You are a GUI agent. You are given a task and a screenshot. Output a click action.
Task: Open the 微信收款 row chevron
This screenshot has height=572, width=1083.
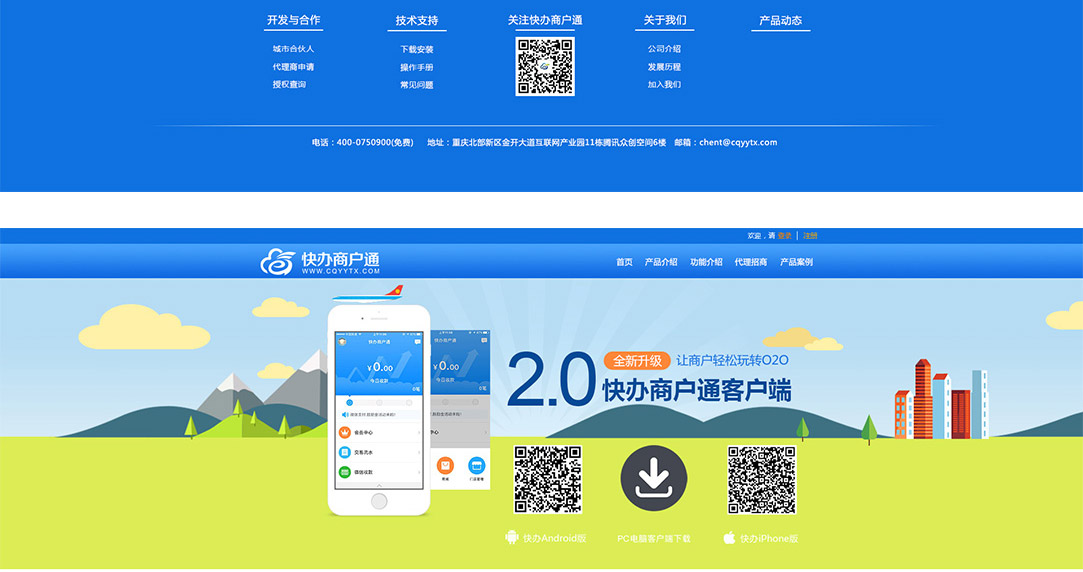(419, 473)
